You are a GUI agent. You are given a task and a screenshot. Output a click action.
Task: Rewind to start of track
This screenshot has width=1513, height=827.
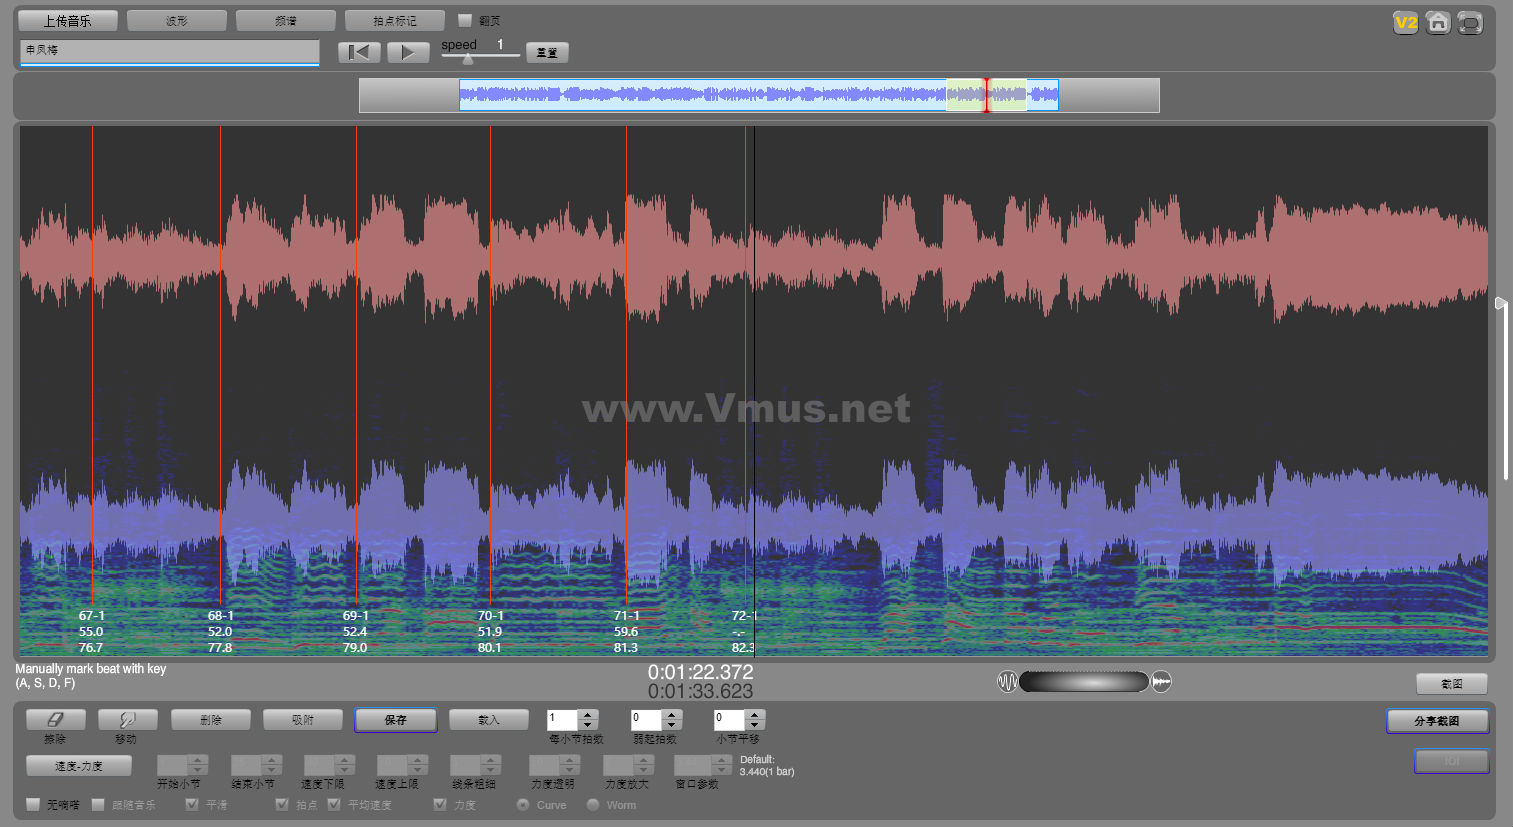(359, 52)
